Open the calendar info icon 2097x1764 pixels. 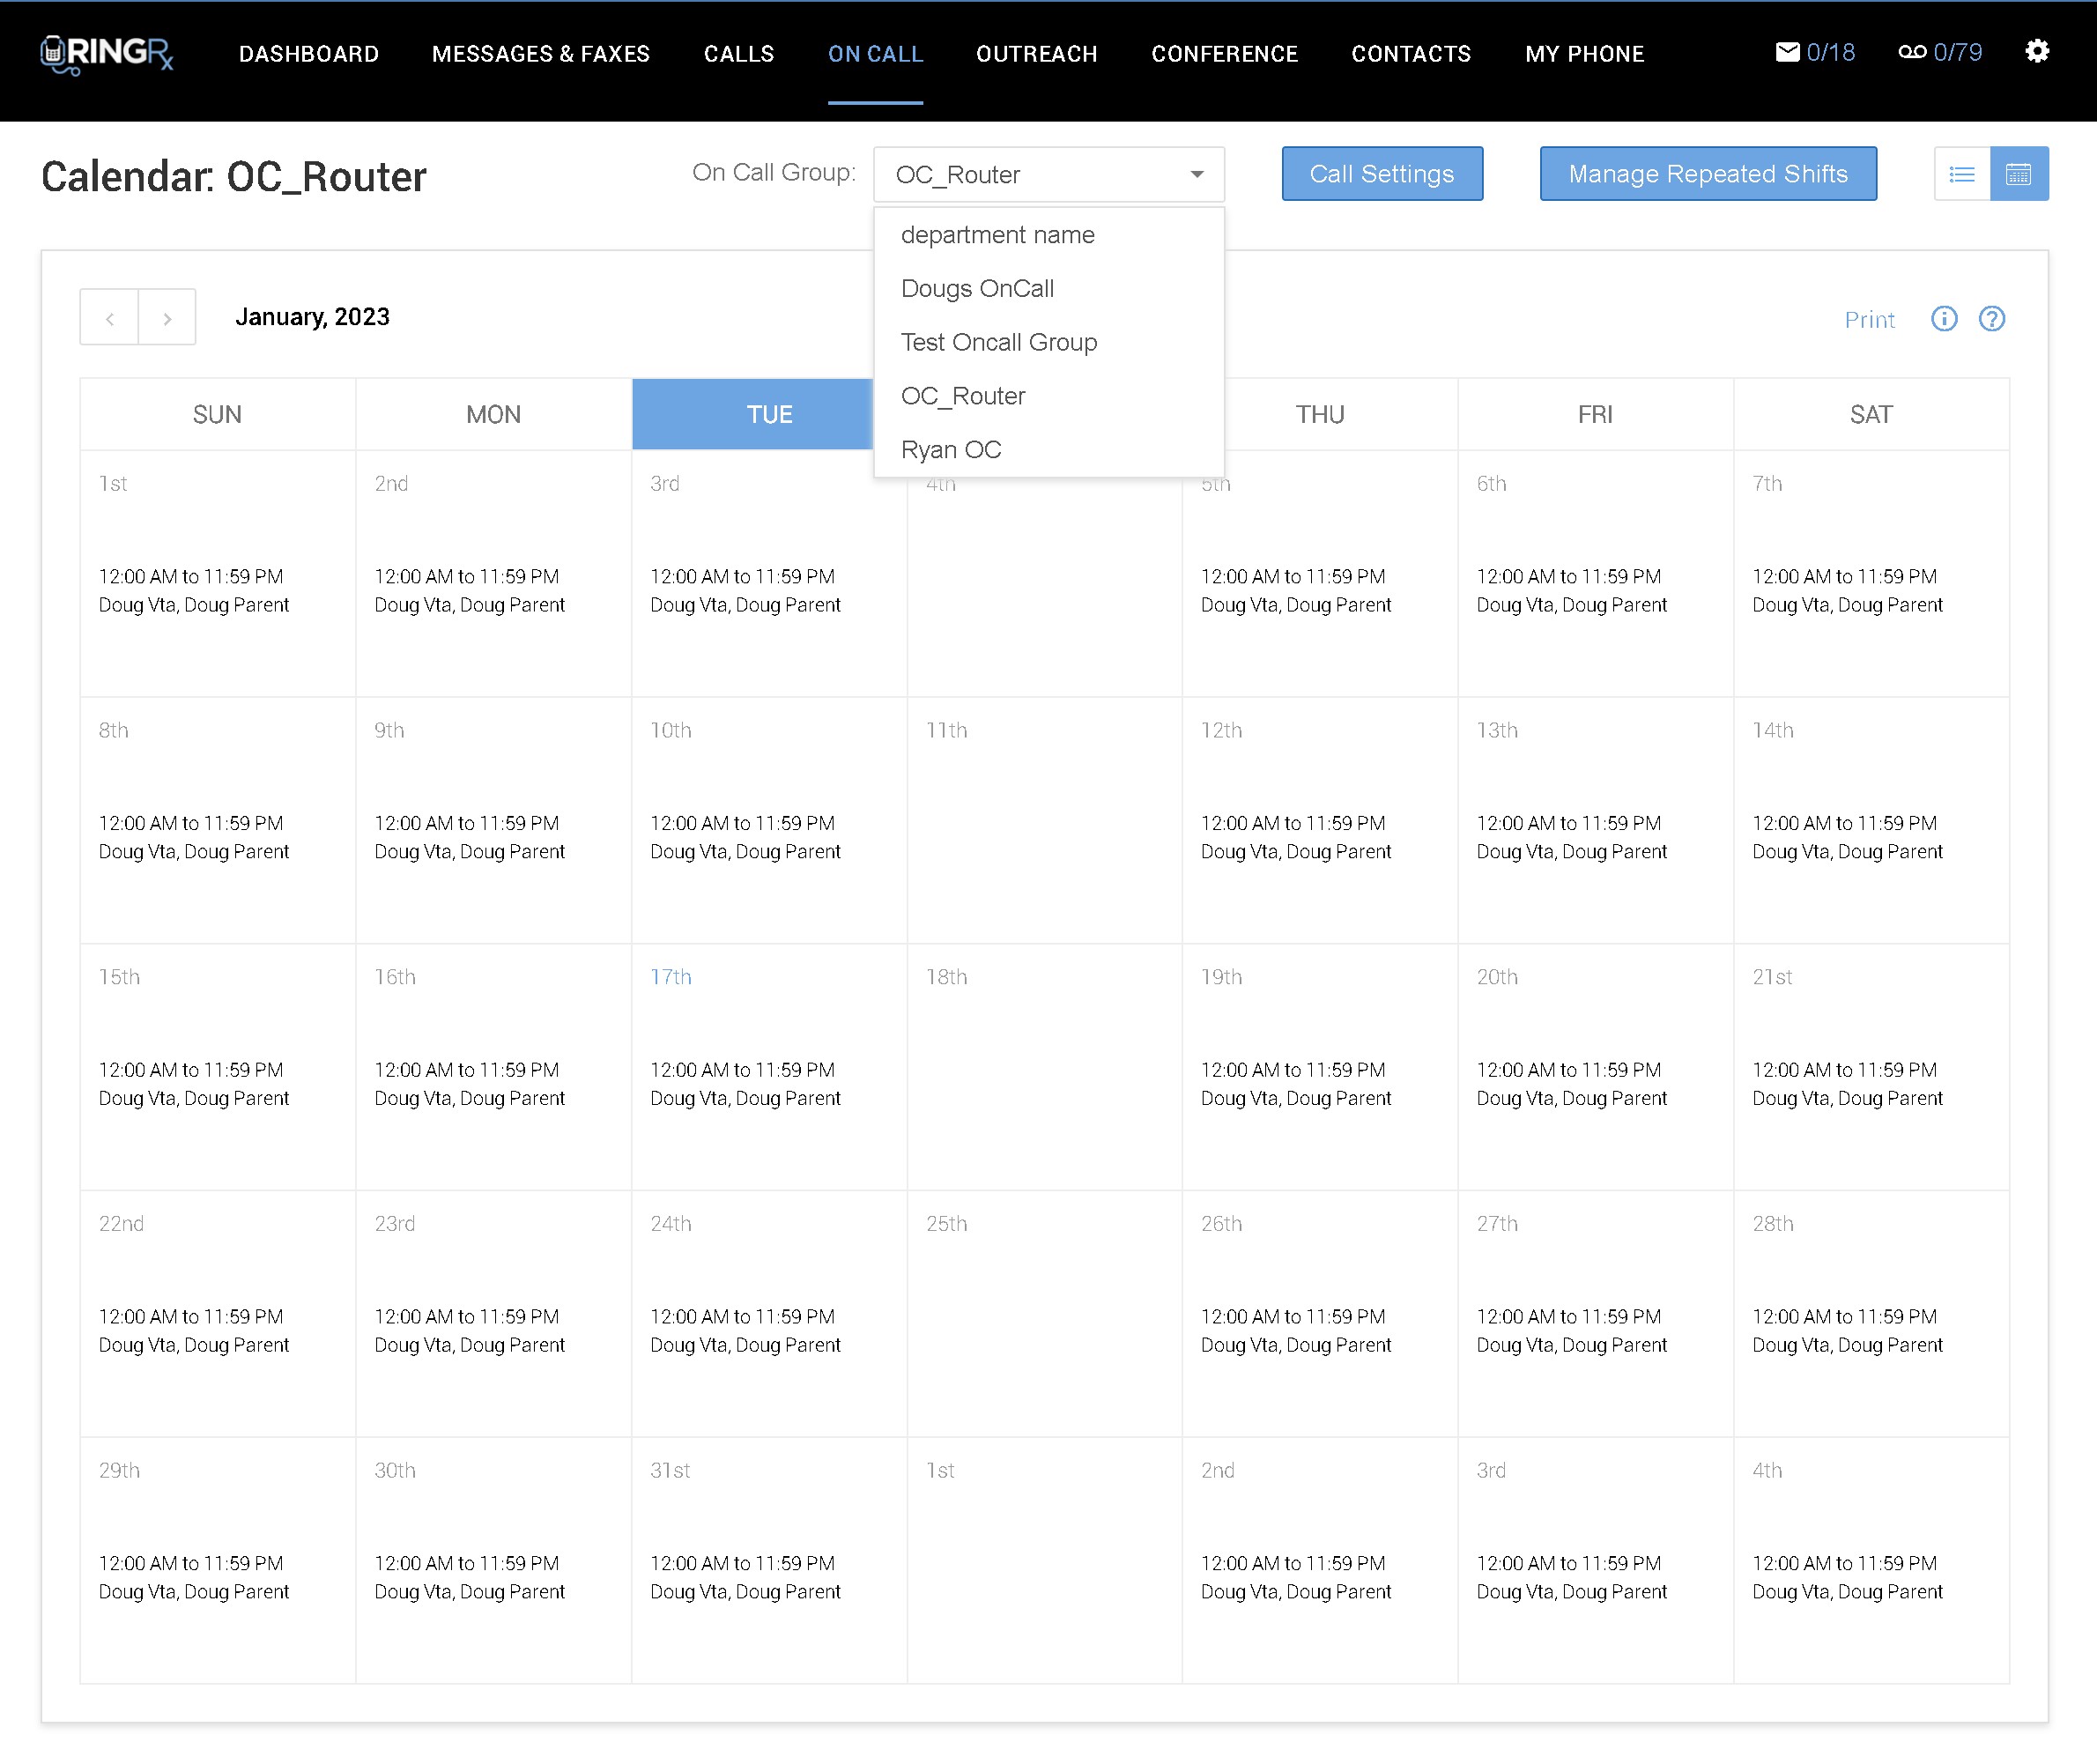[1943, 319]
